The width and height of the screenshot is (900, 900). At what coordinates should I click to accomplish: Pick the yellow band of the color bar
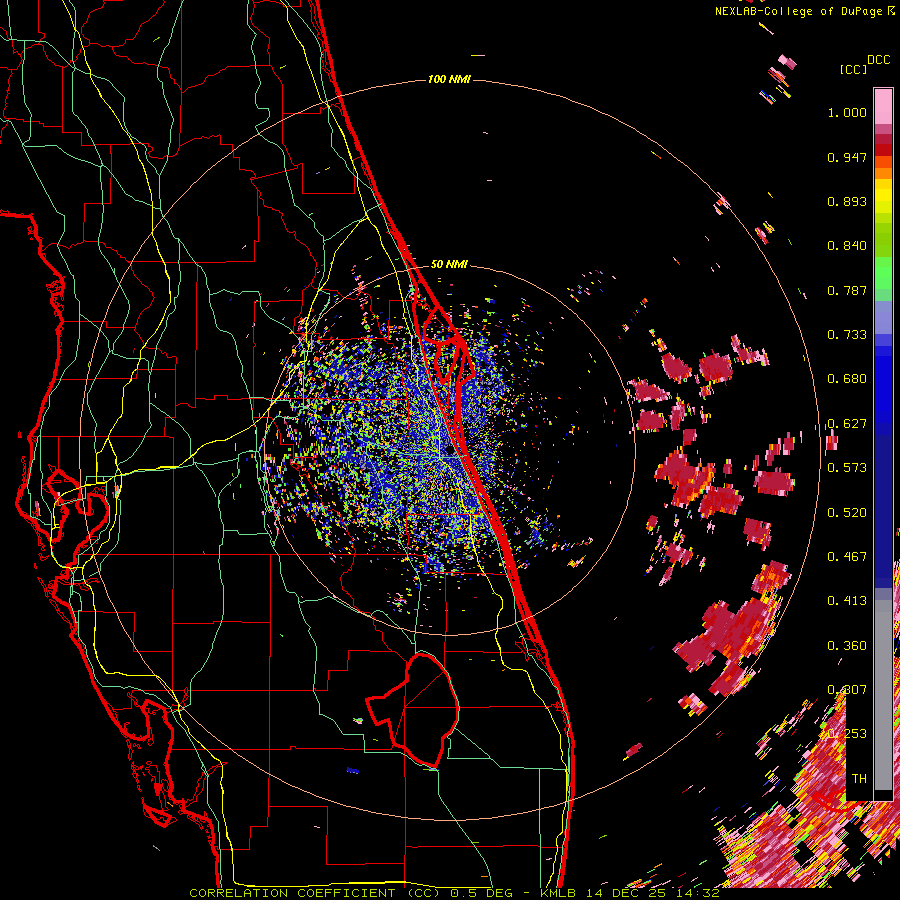tap(883, 196)
